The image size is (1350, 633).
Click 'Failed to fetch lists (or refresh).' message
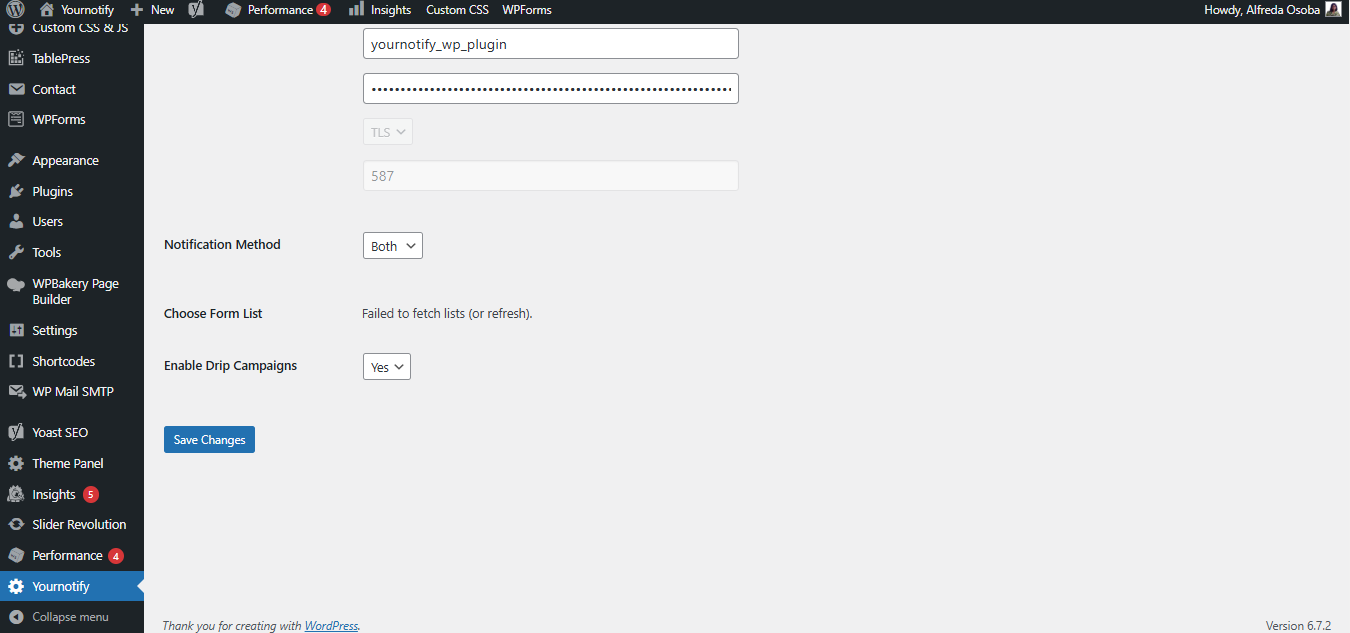[447, 313]
